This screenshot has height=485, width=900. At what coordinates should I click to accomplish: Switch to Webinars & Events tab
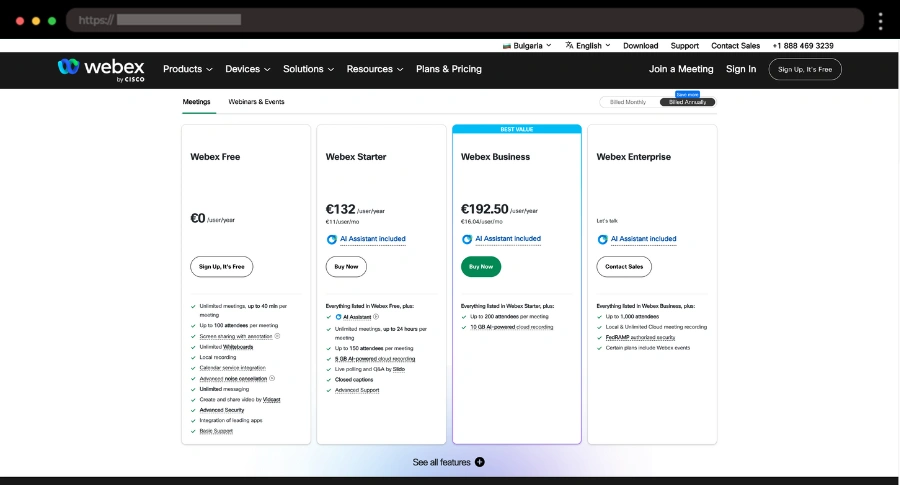(257, 102)
